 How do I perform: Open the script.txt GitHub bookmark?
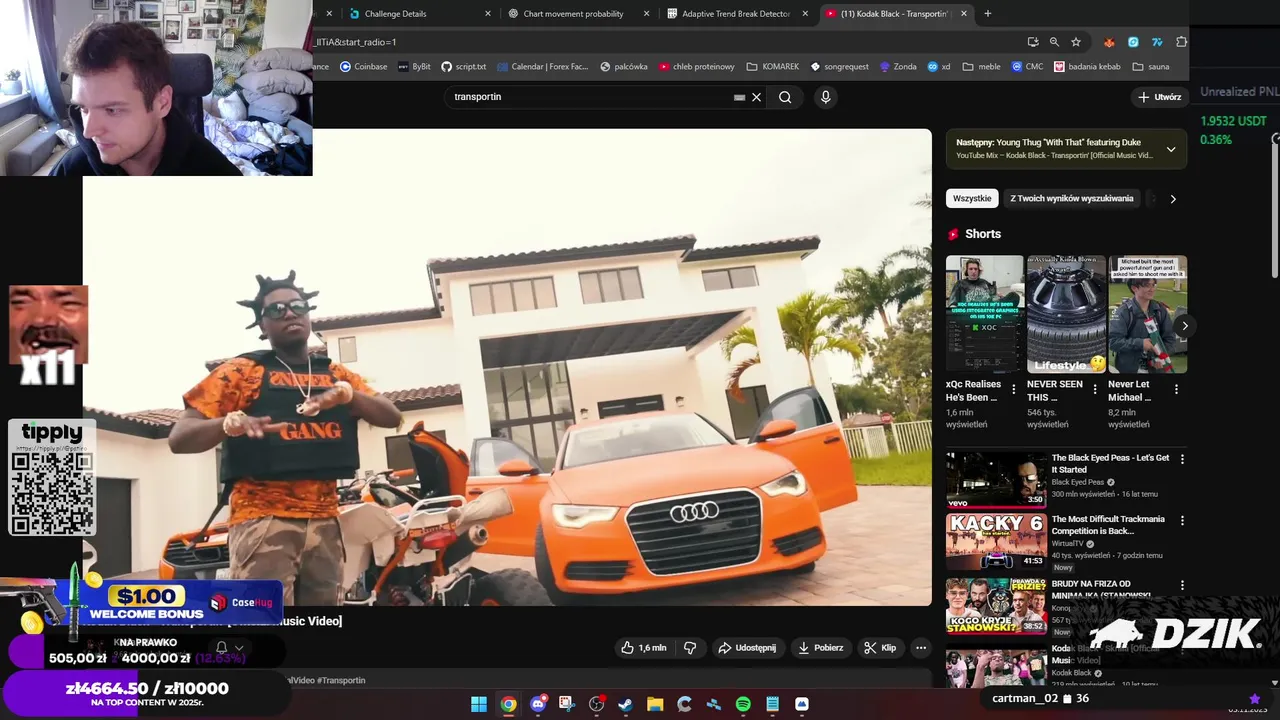tap(464, 67)
